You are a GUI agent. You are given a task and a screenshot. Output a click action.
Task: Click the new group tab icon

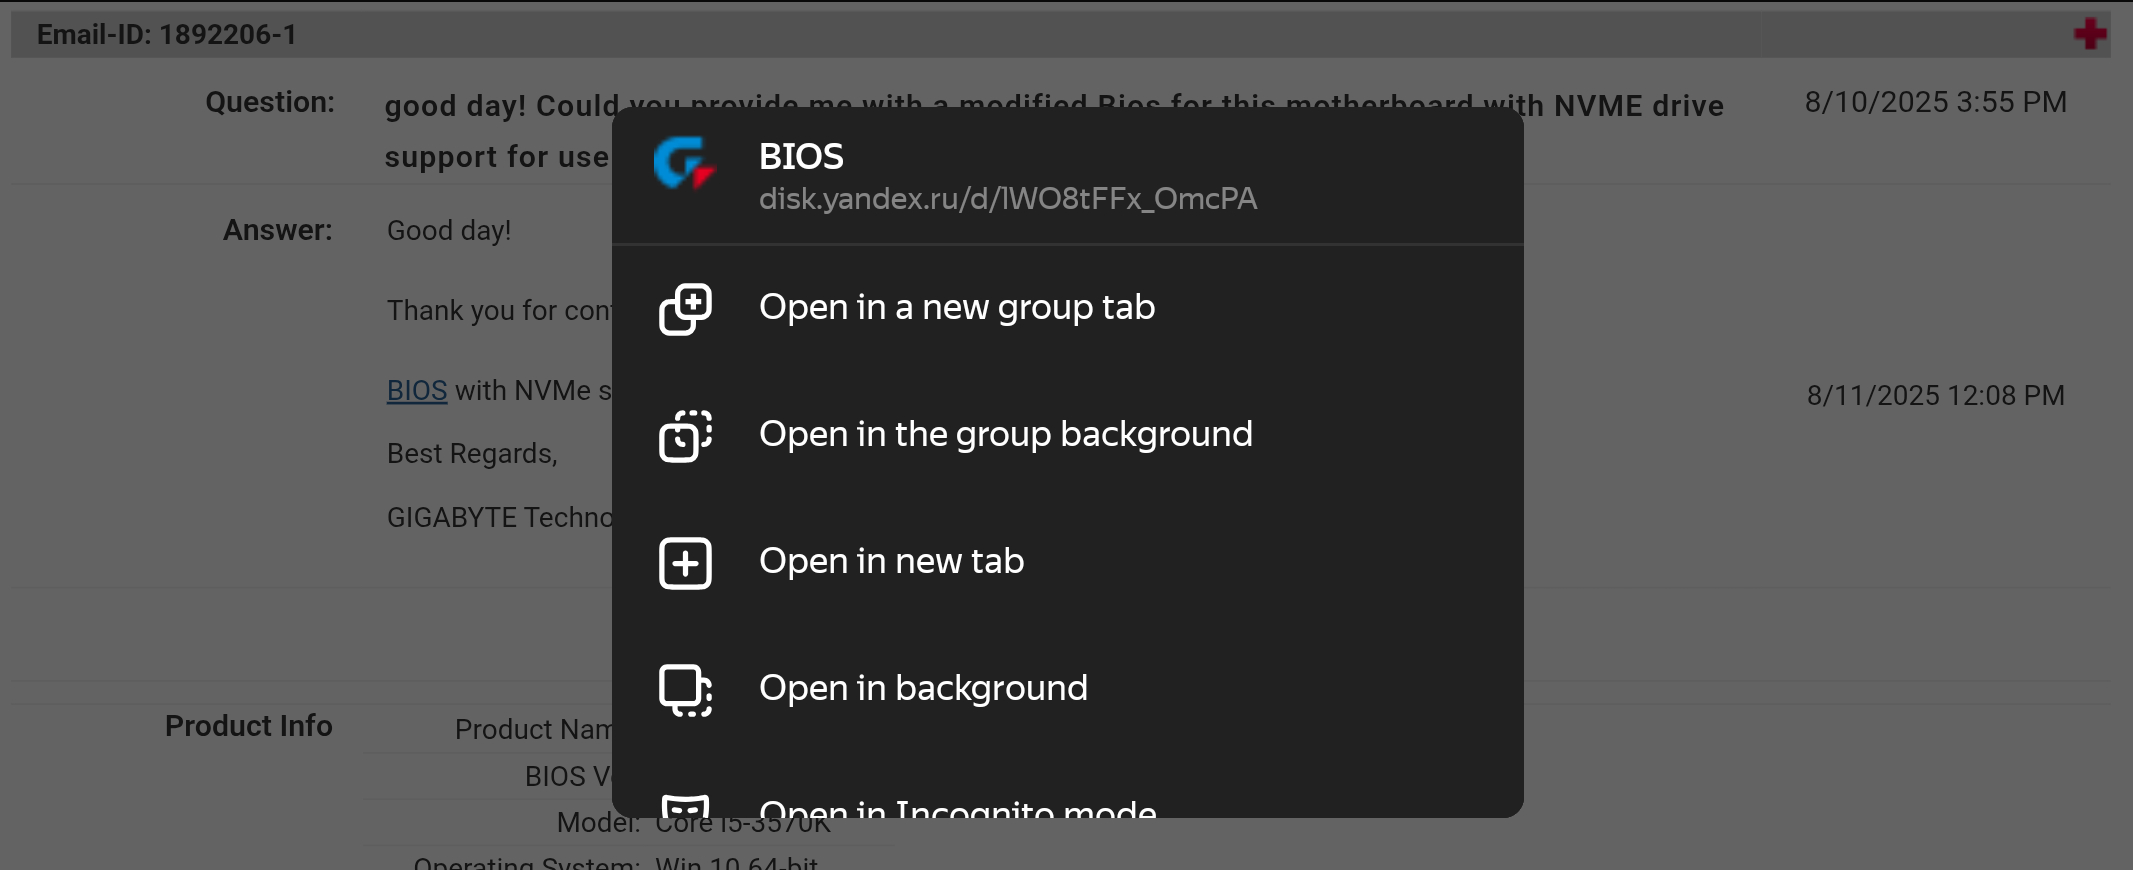[x=685, y=308]
